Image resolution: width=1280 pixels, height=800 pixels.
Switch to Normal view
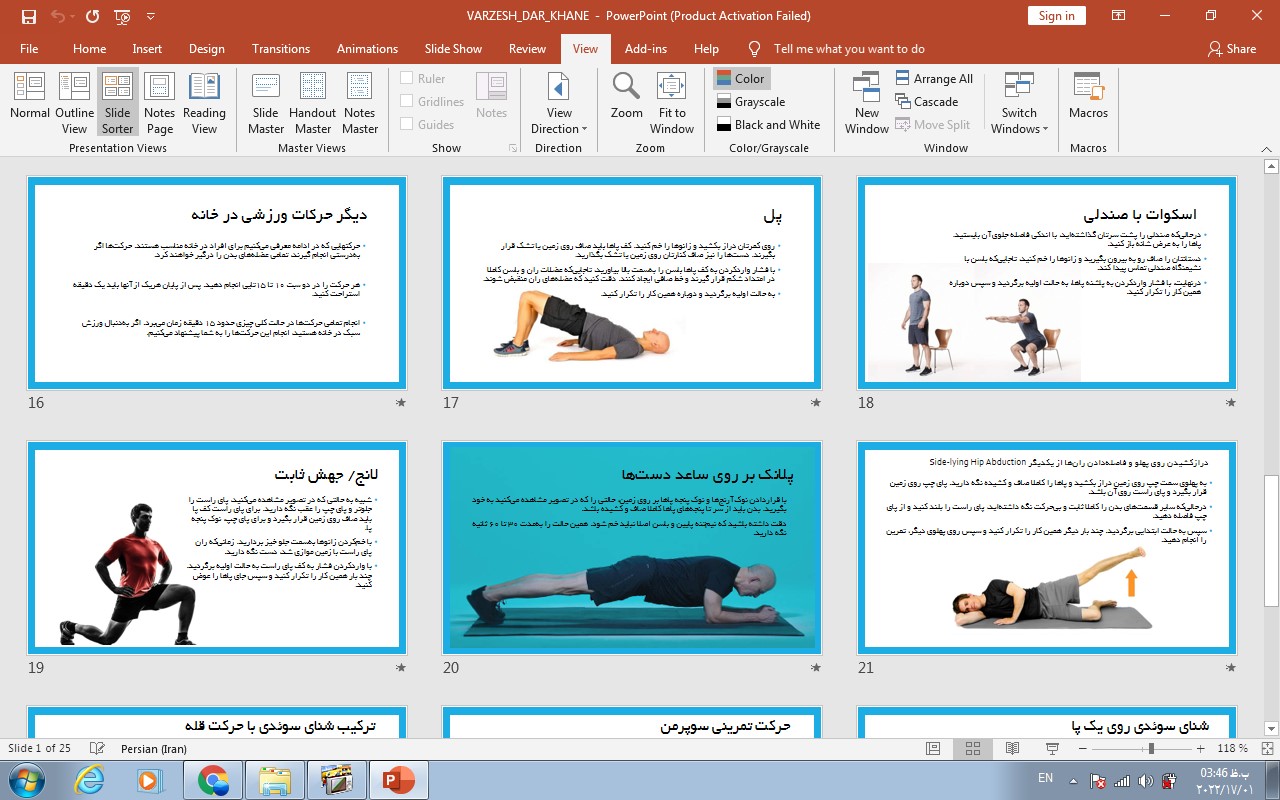tap(30, 100)
